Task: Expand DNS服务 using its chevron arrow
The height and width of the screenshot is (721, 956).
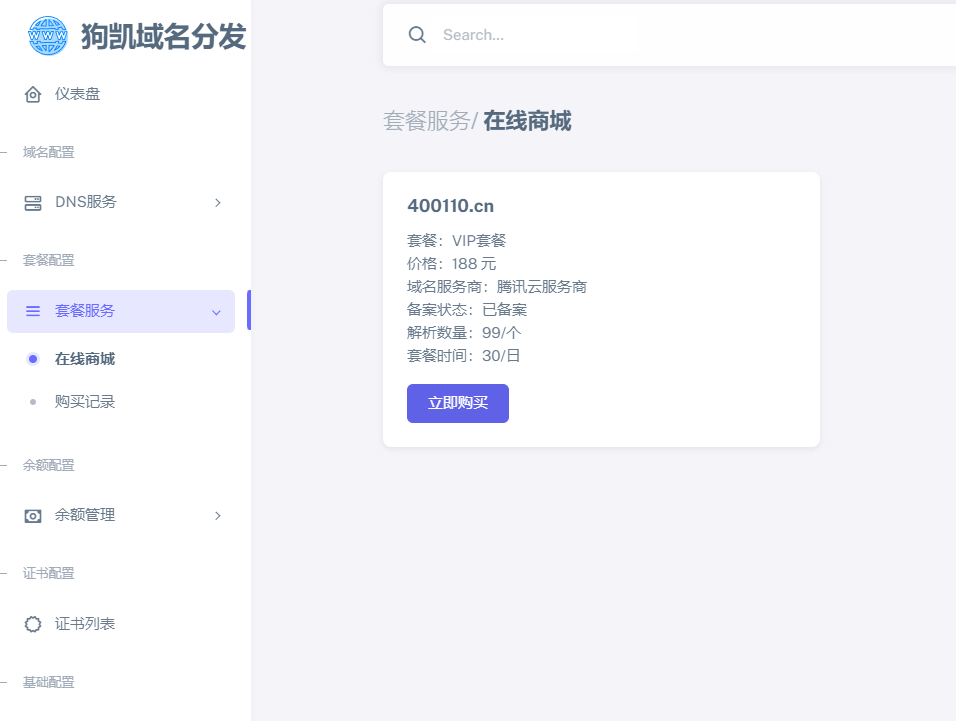Action: point(218,202)
